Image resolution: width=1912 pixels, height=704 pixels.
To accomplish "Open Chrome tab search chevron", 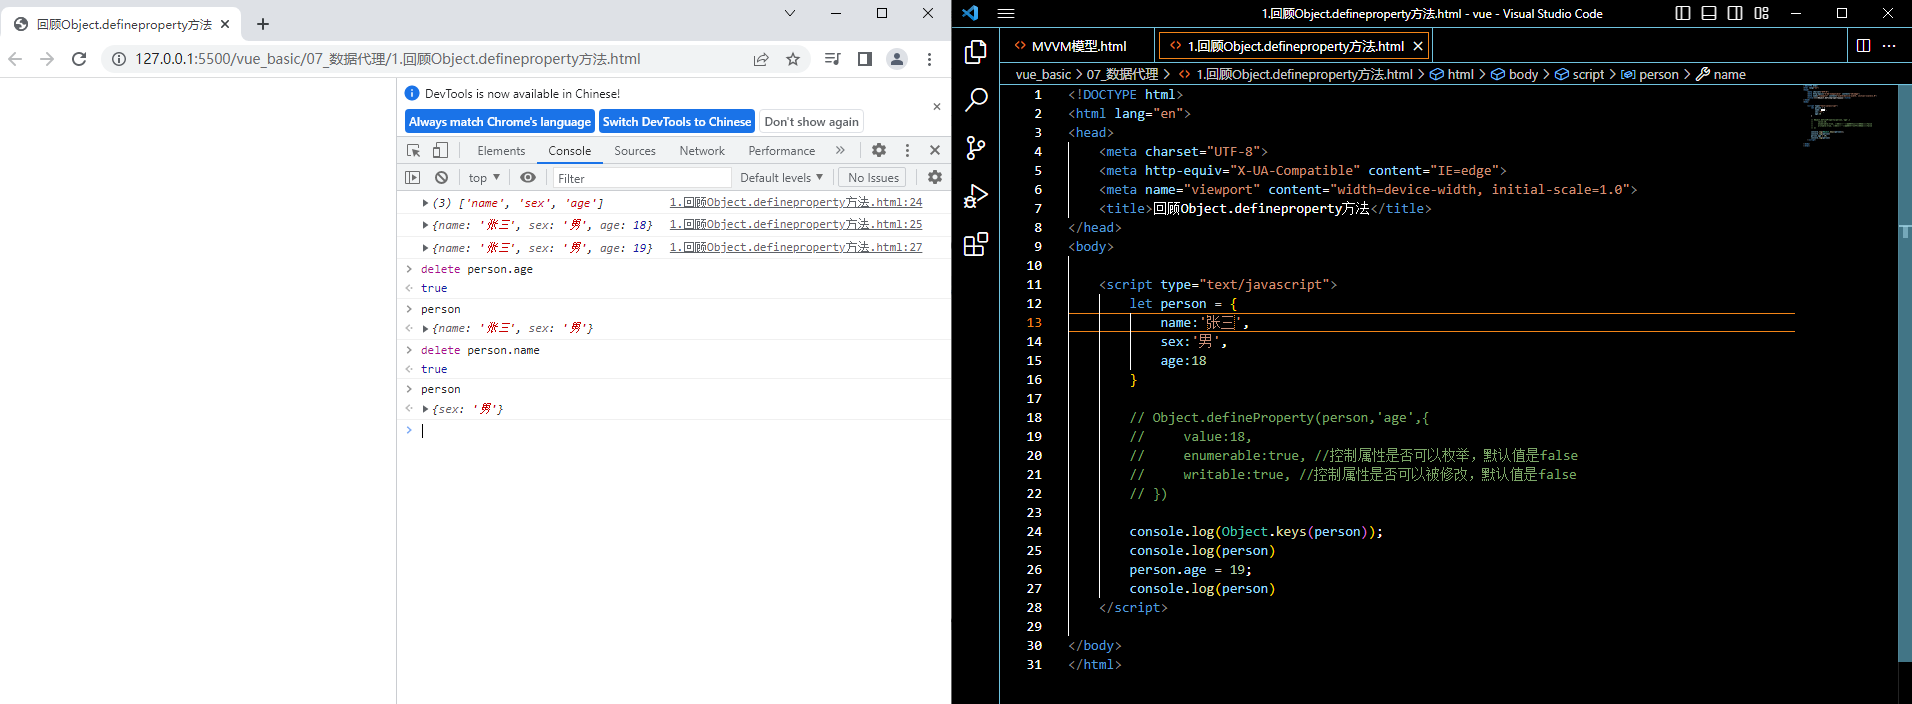I will coord(790,13).
